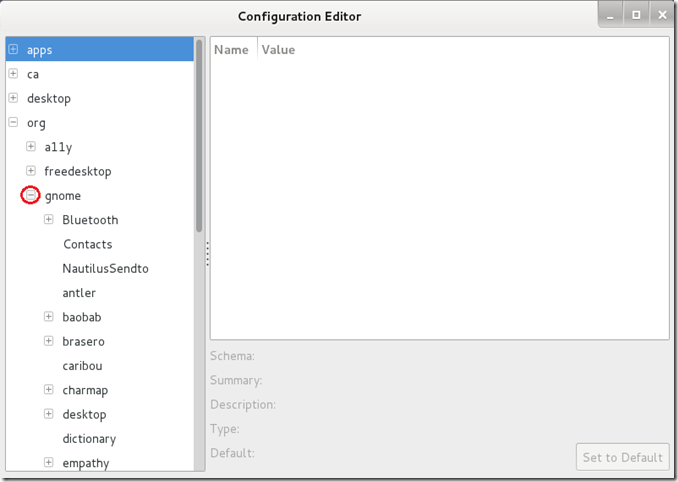Click the Name column header
Image resolution: width=678 pixels, height=482 pixels.
click(x=233, y=50)
